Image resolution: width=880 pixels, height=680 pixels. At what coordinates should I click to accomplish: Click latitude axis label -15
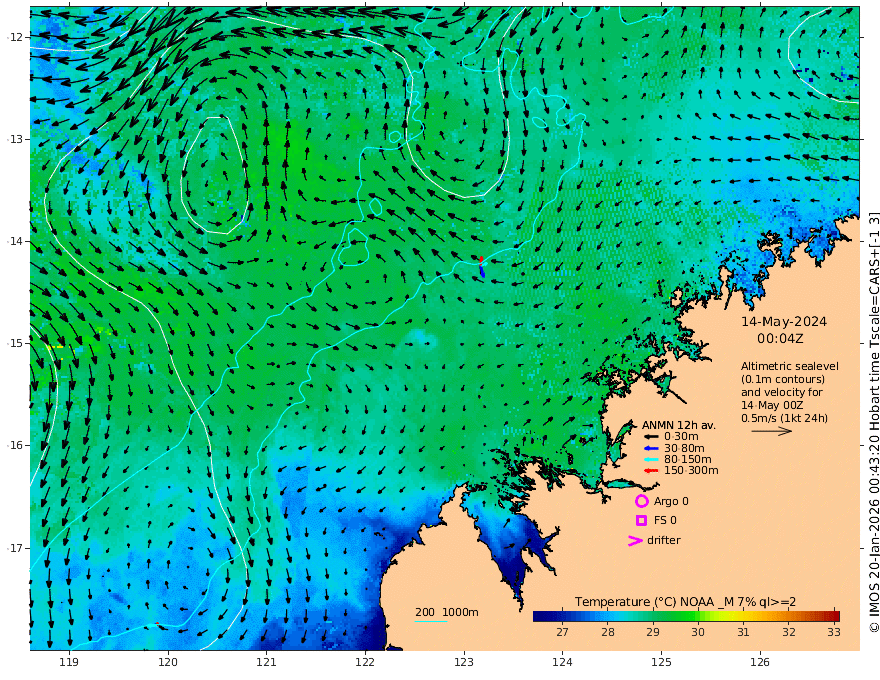pos(15,343)
